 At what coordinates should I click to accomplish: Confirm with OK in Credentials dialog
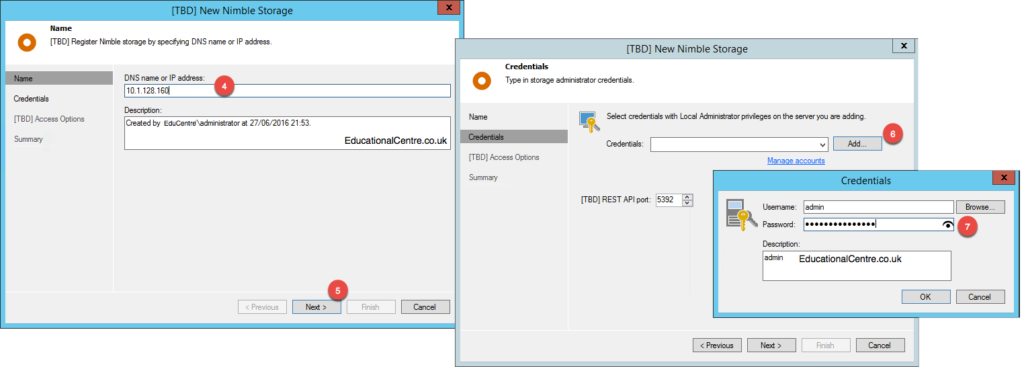(x=925, y=296)
